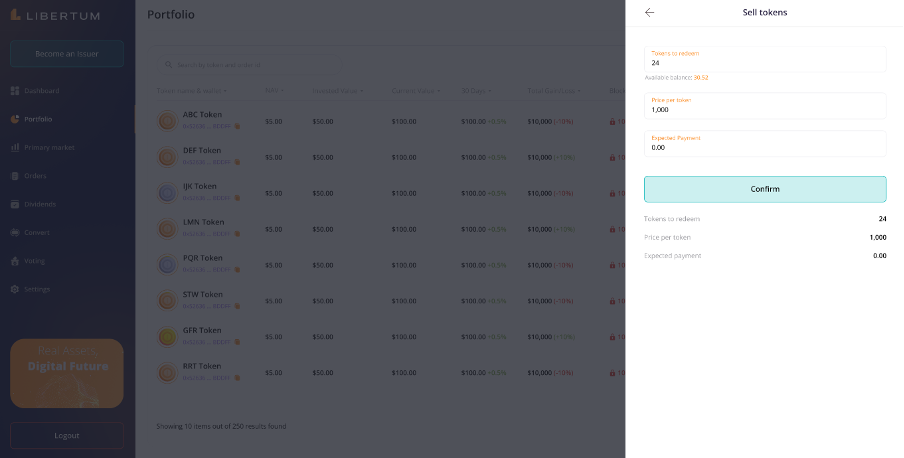The width and height of the screenshot is (904, 458).
Task: Click the Price per token field
Action: [765, 109]
